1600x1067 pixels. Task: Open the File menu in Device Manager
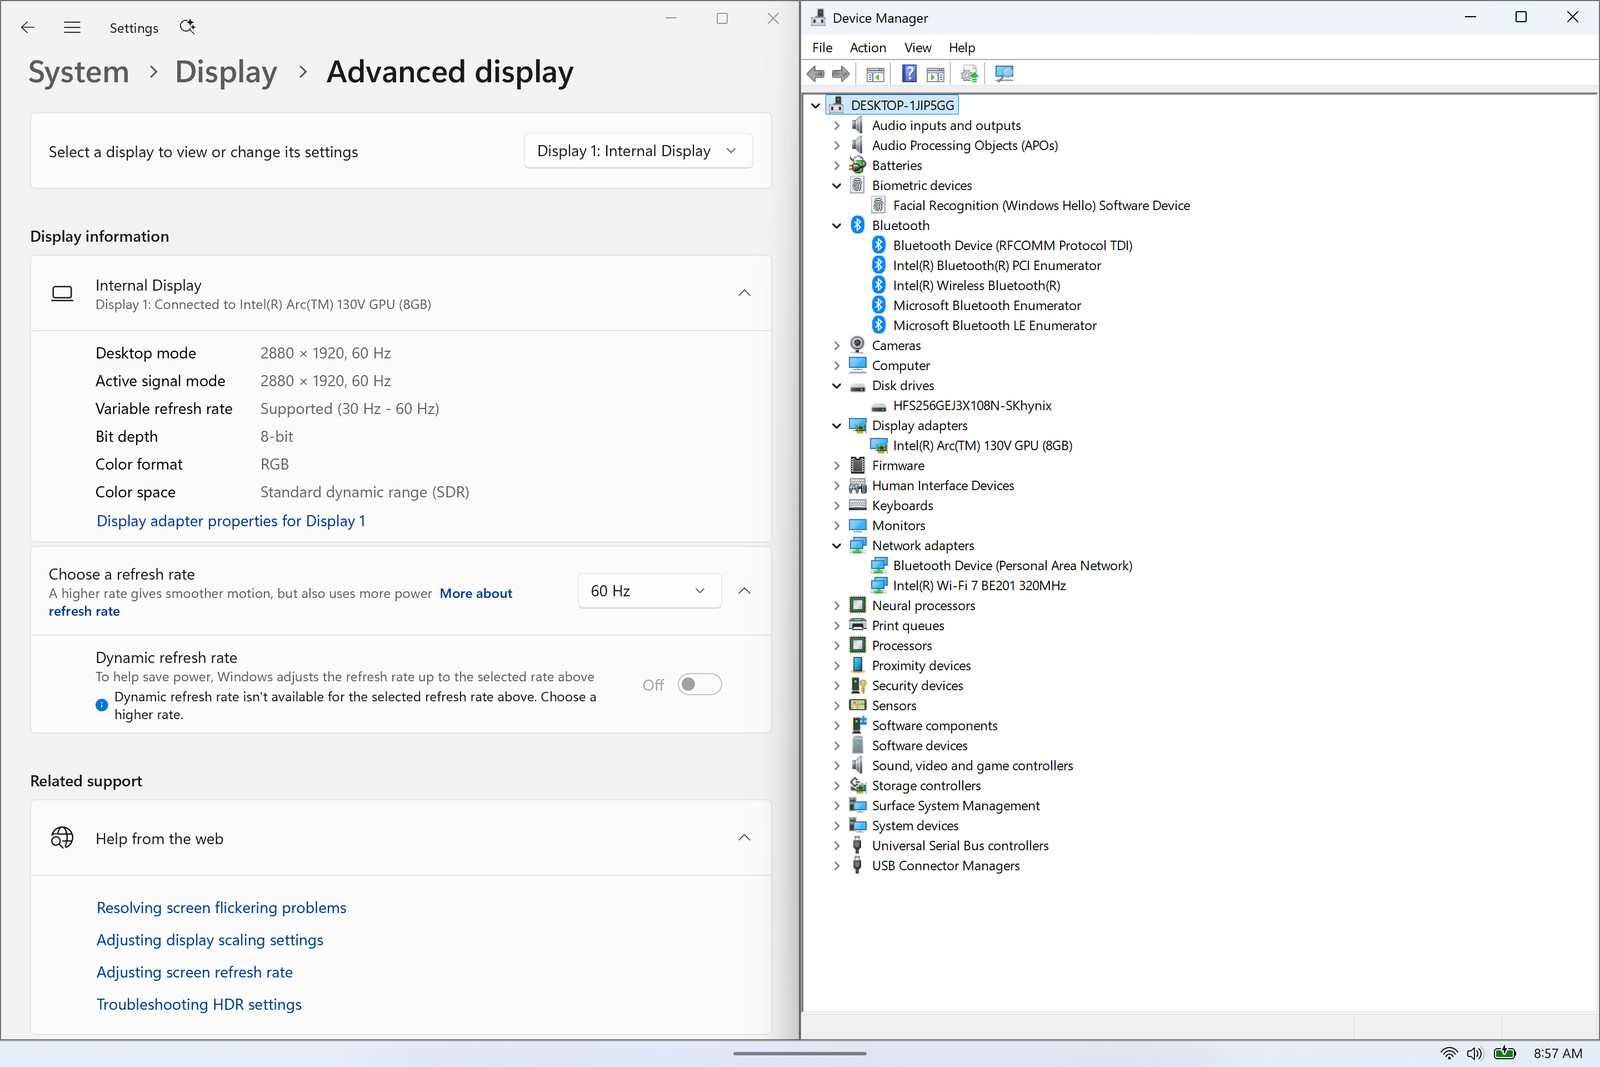pos(822,47)
